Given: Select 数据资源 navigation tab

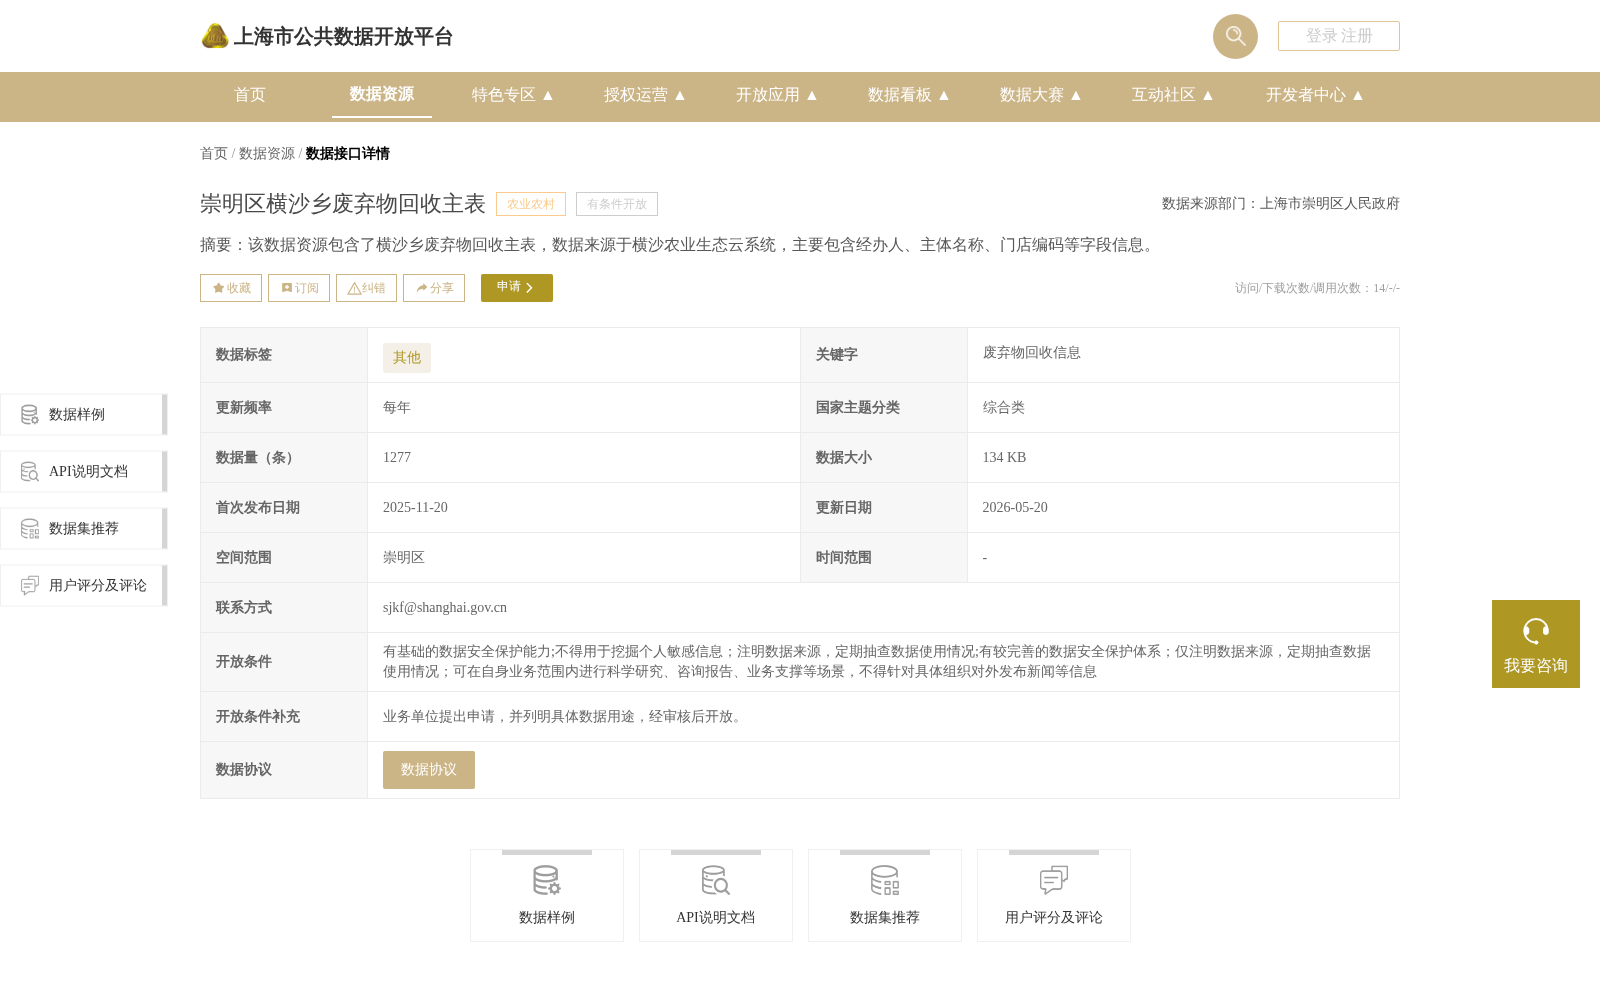Looking at the screenshot, I should (382, 94).
